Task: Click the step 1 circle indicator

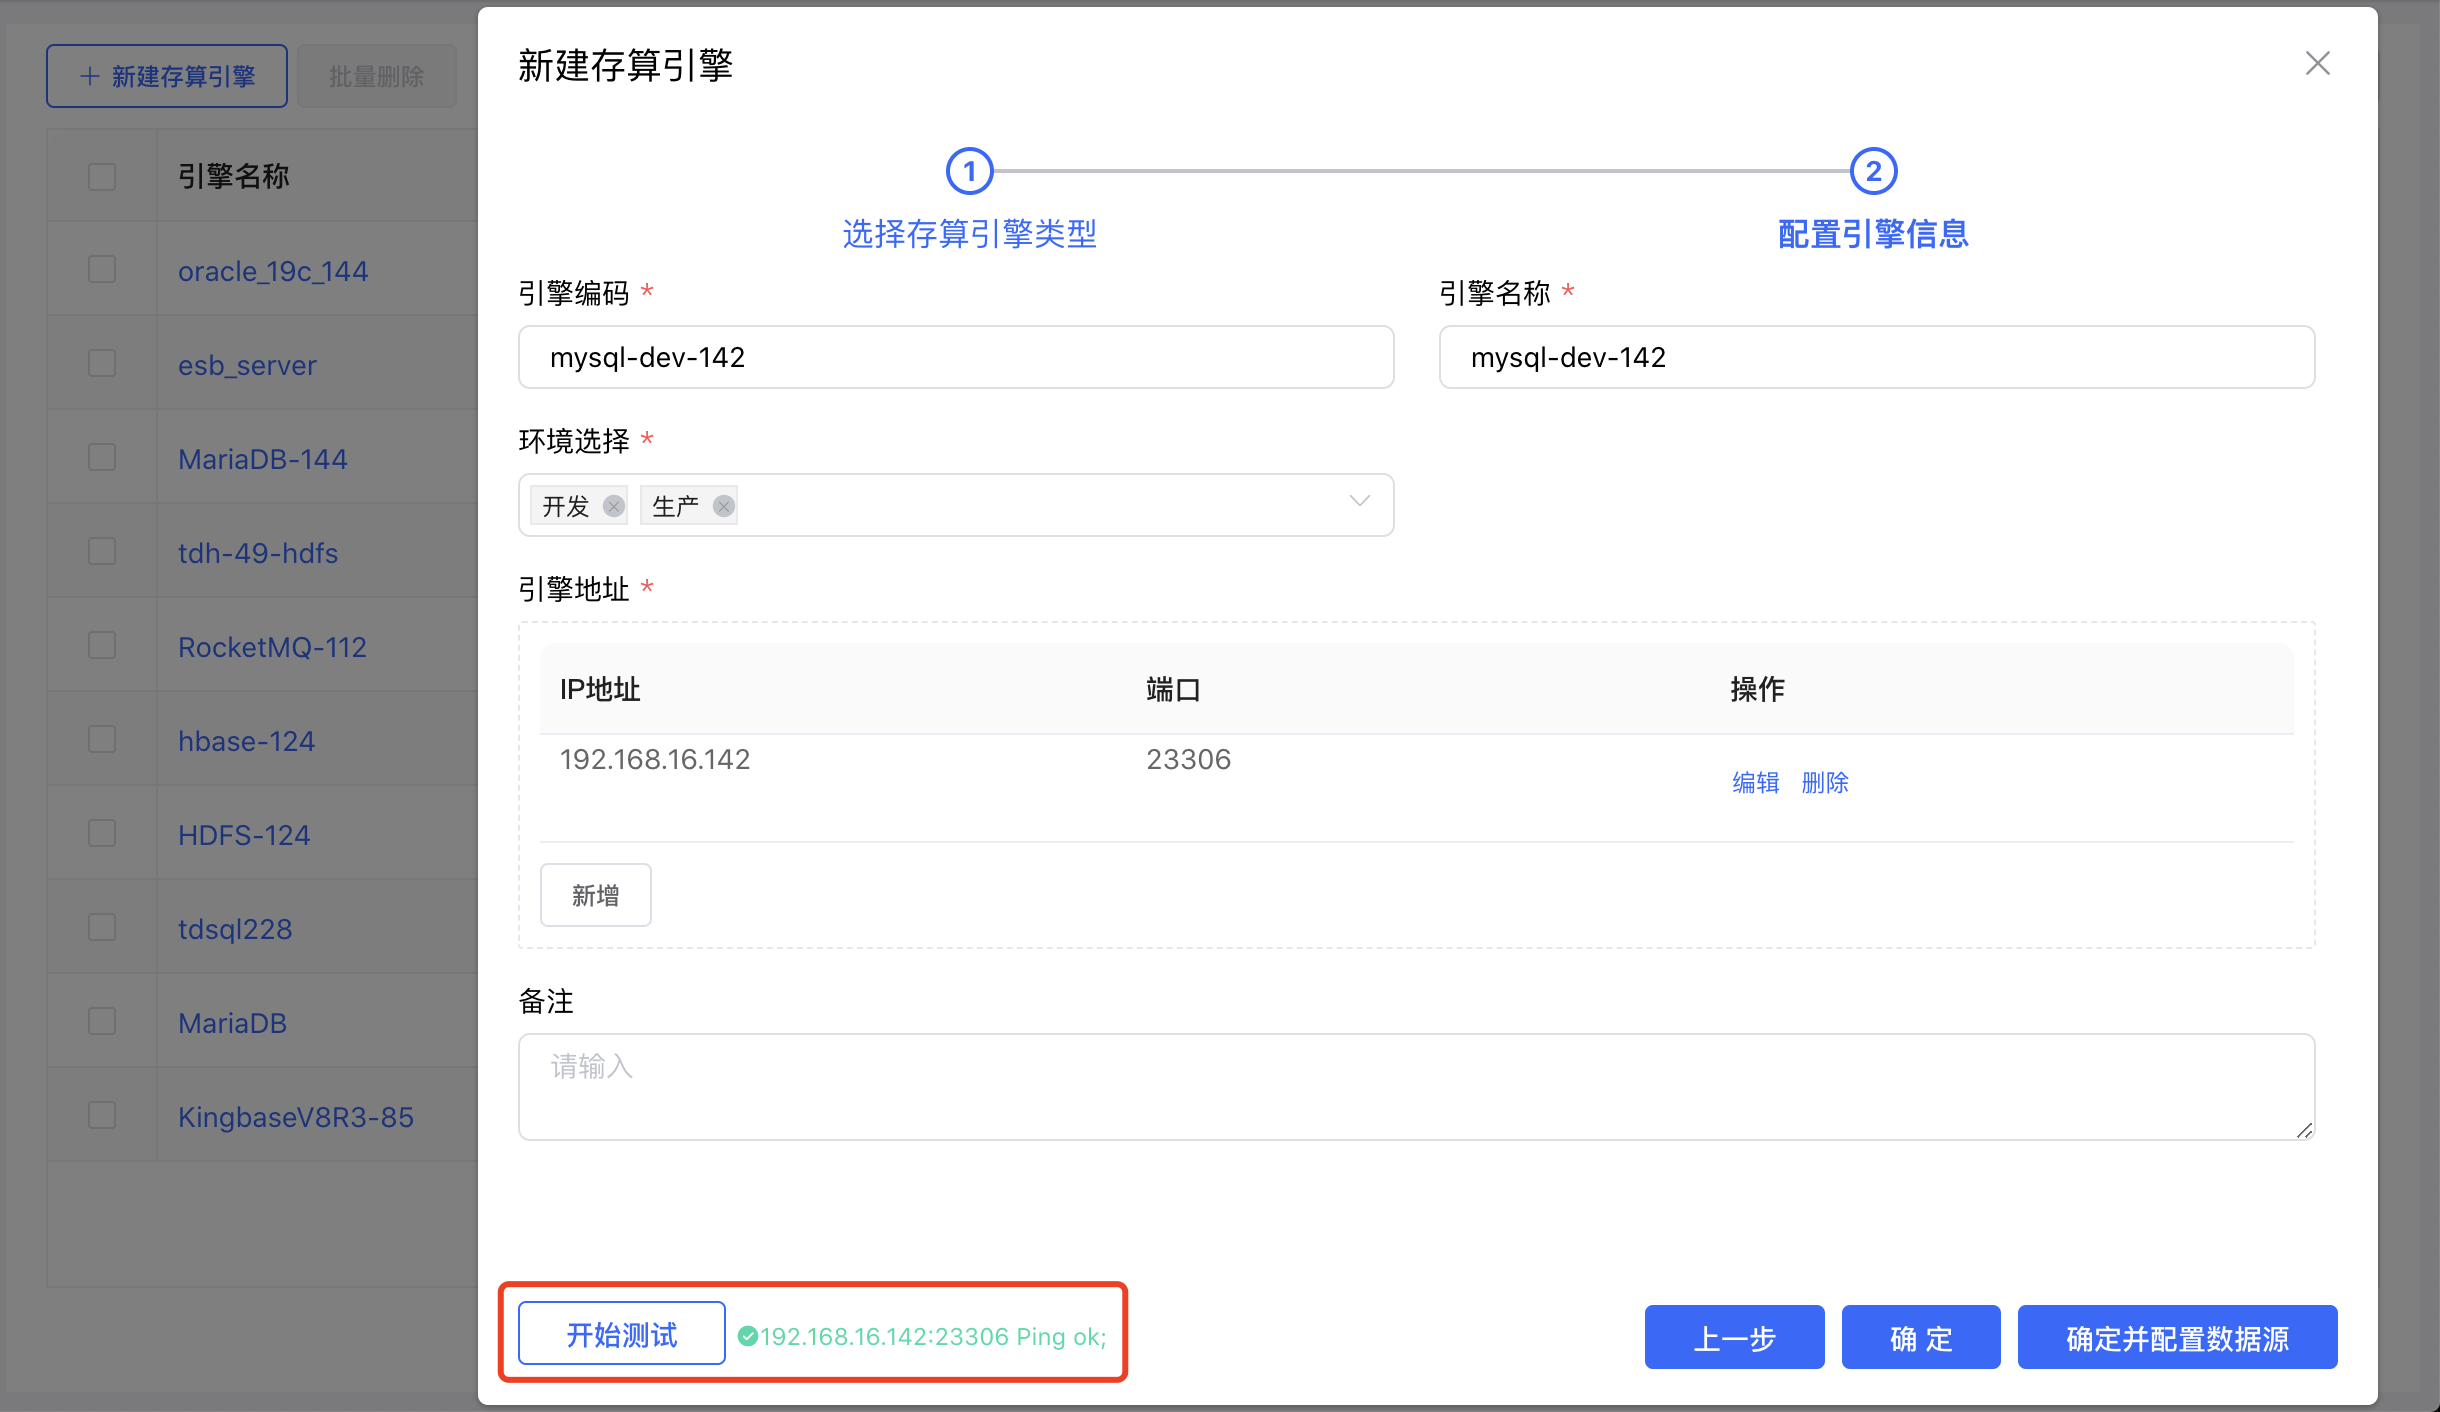Action: (x=968, y=171)
